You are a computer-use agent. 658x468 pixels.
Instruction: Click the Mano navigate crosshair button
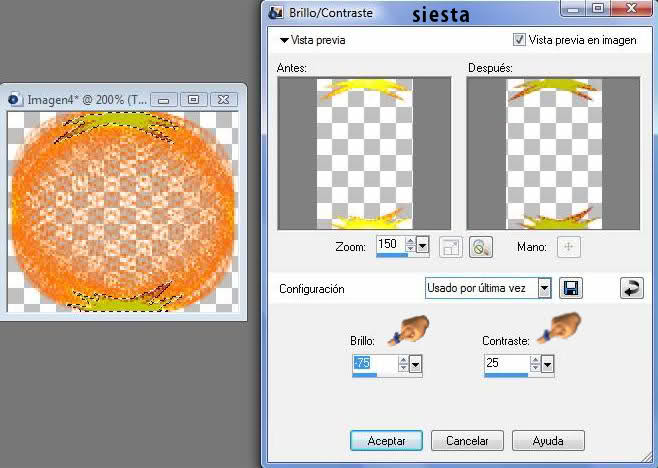pos(569,247)
